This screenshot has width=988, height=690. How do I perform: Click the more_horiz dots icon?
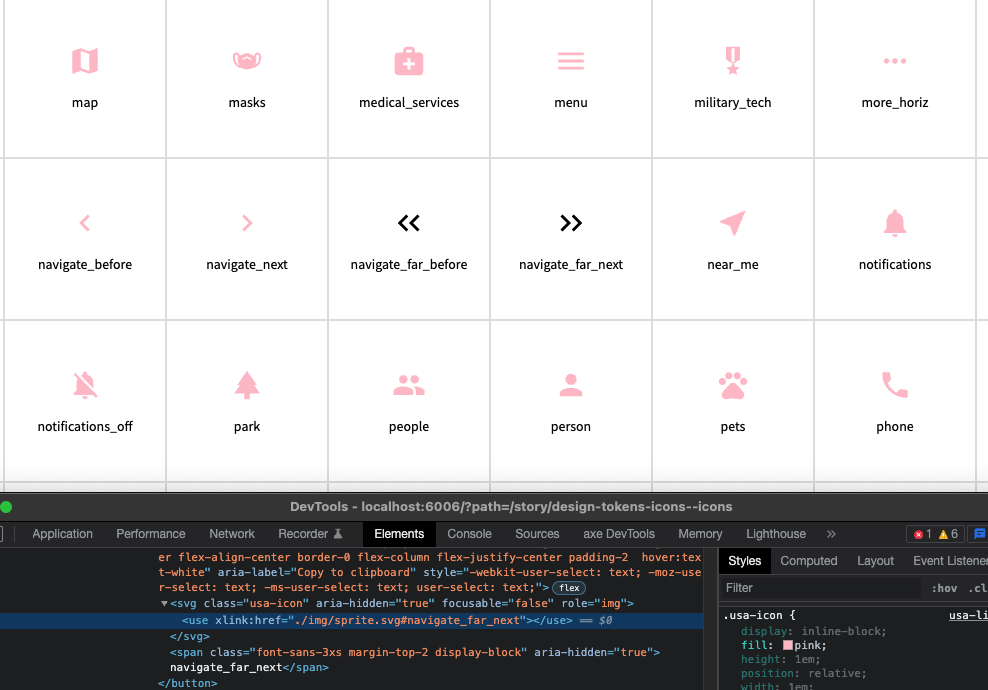point(895,61)
